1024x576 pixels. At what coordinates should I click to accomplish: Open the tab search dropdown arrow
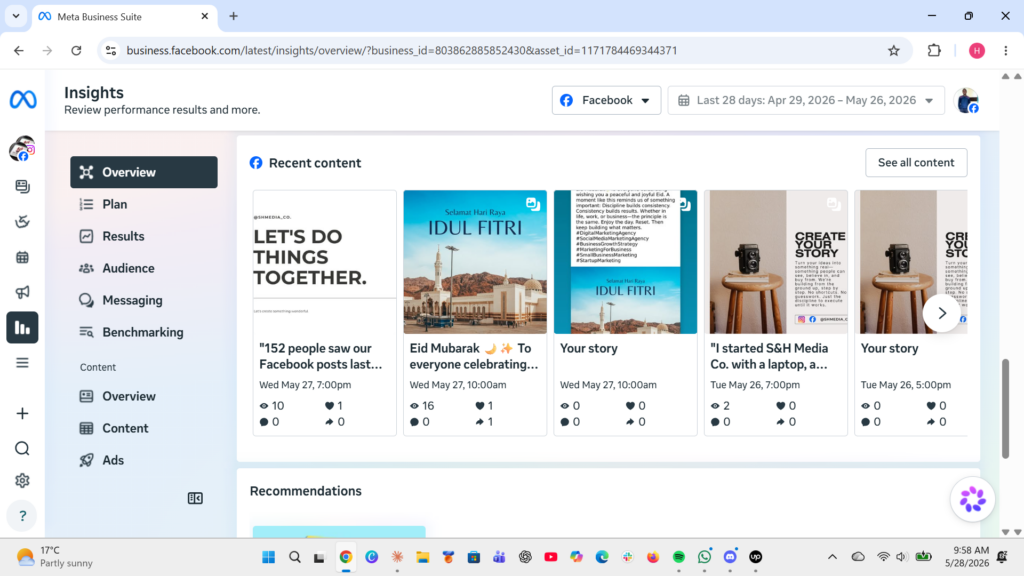tap(16, 16)
